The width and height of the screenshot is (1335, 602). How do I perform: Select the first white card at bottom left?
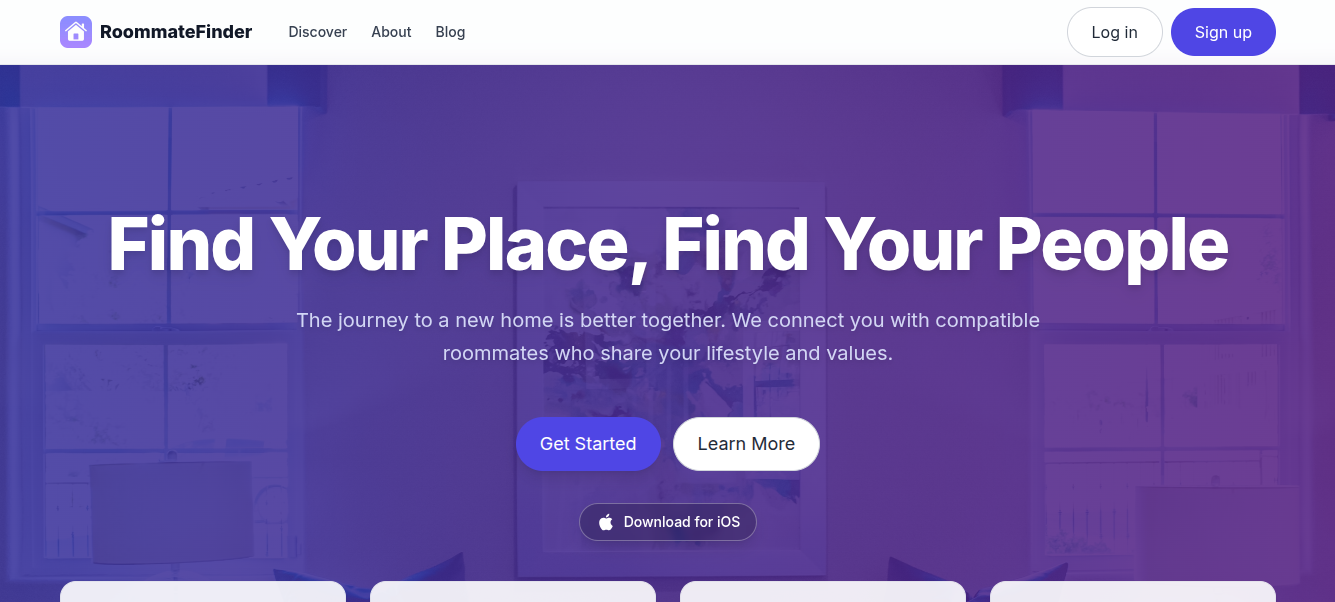tap(203, 592)
